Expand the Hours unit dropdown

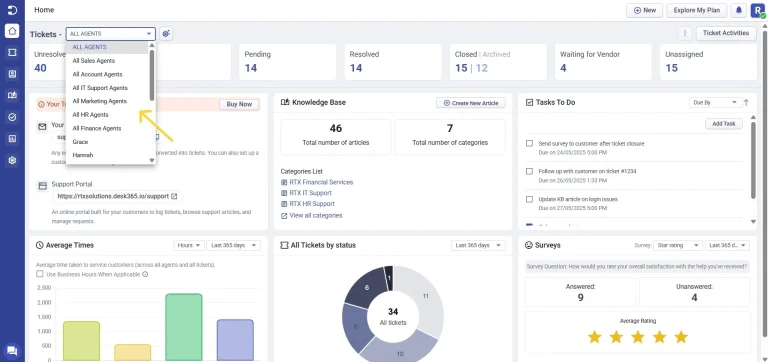click(189, 245)
